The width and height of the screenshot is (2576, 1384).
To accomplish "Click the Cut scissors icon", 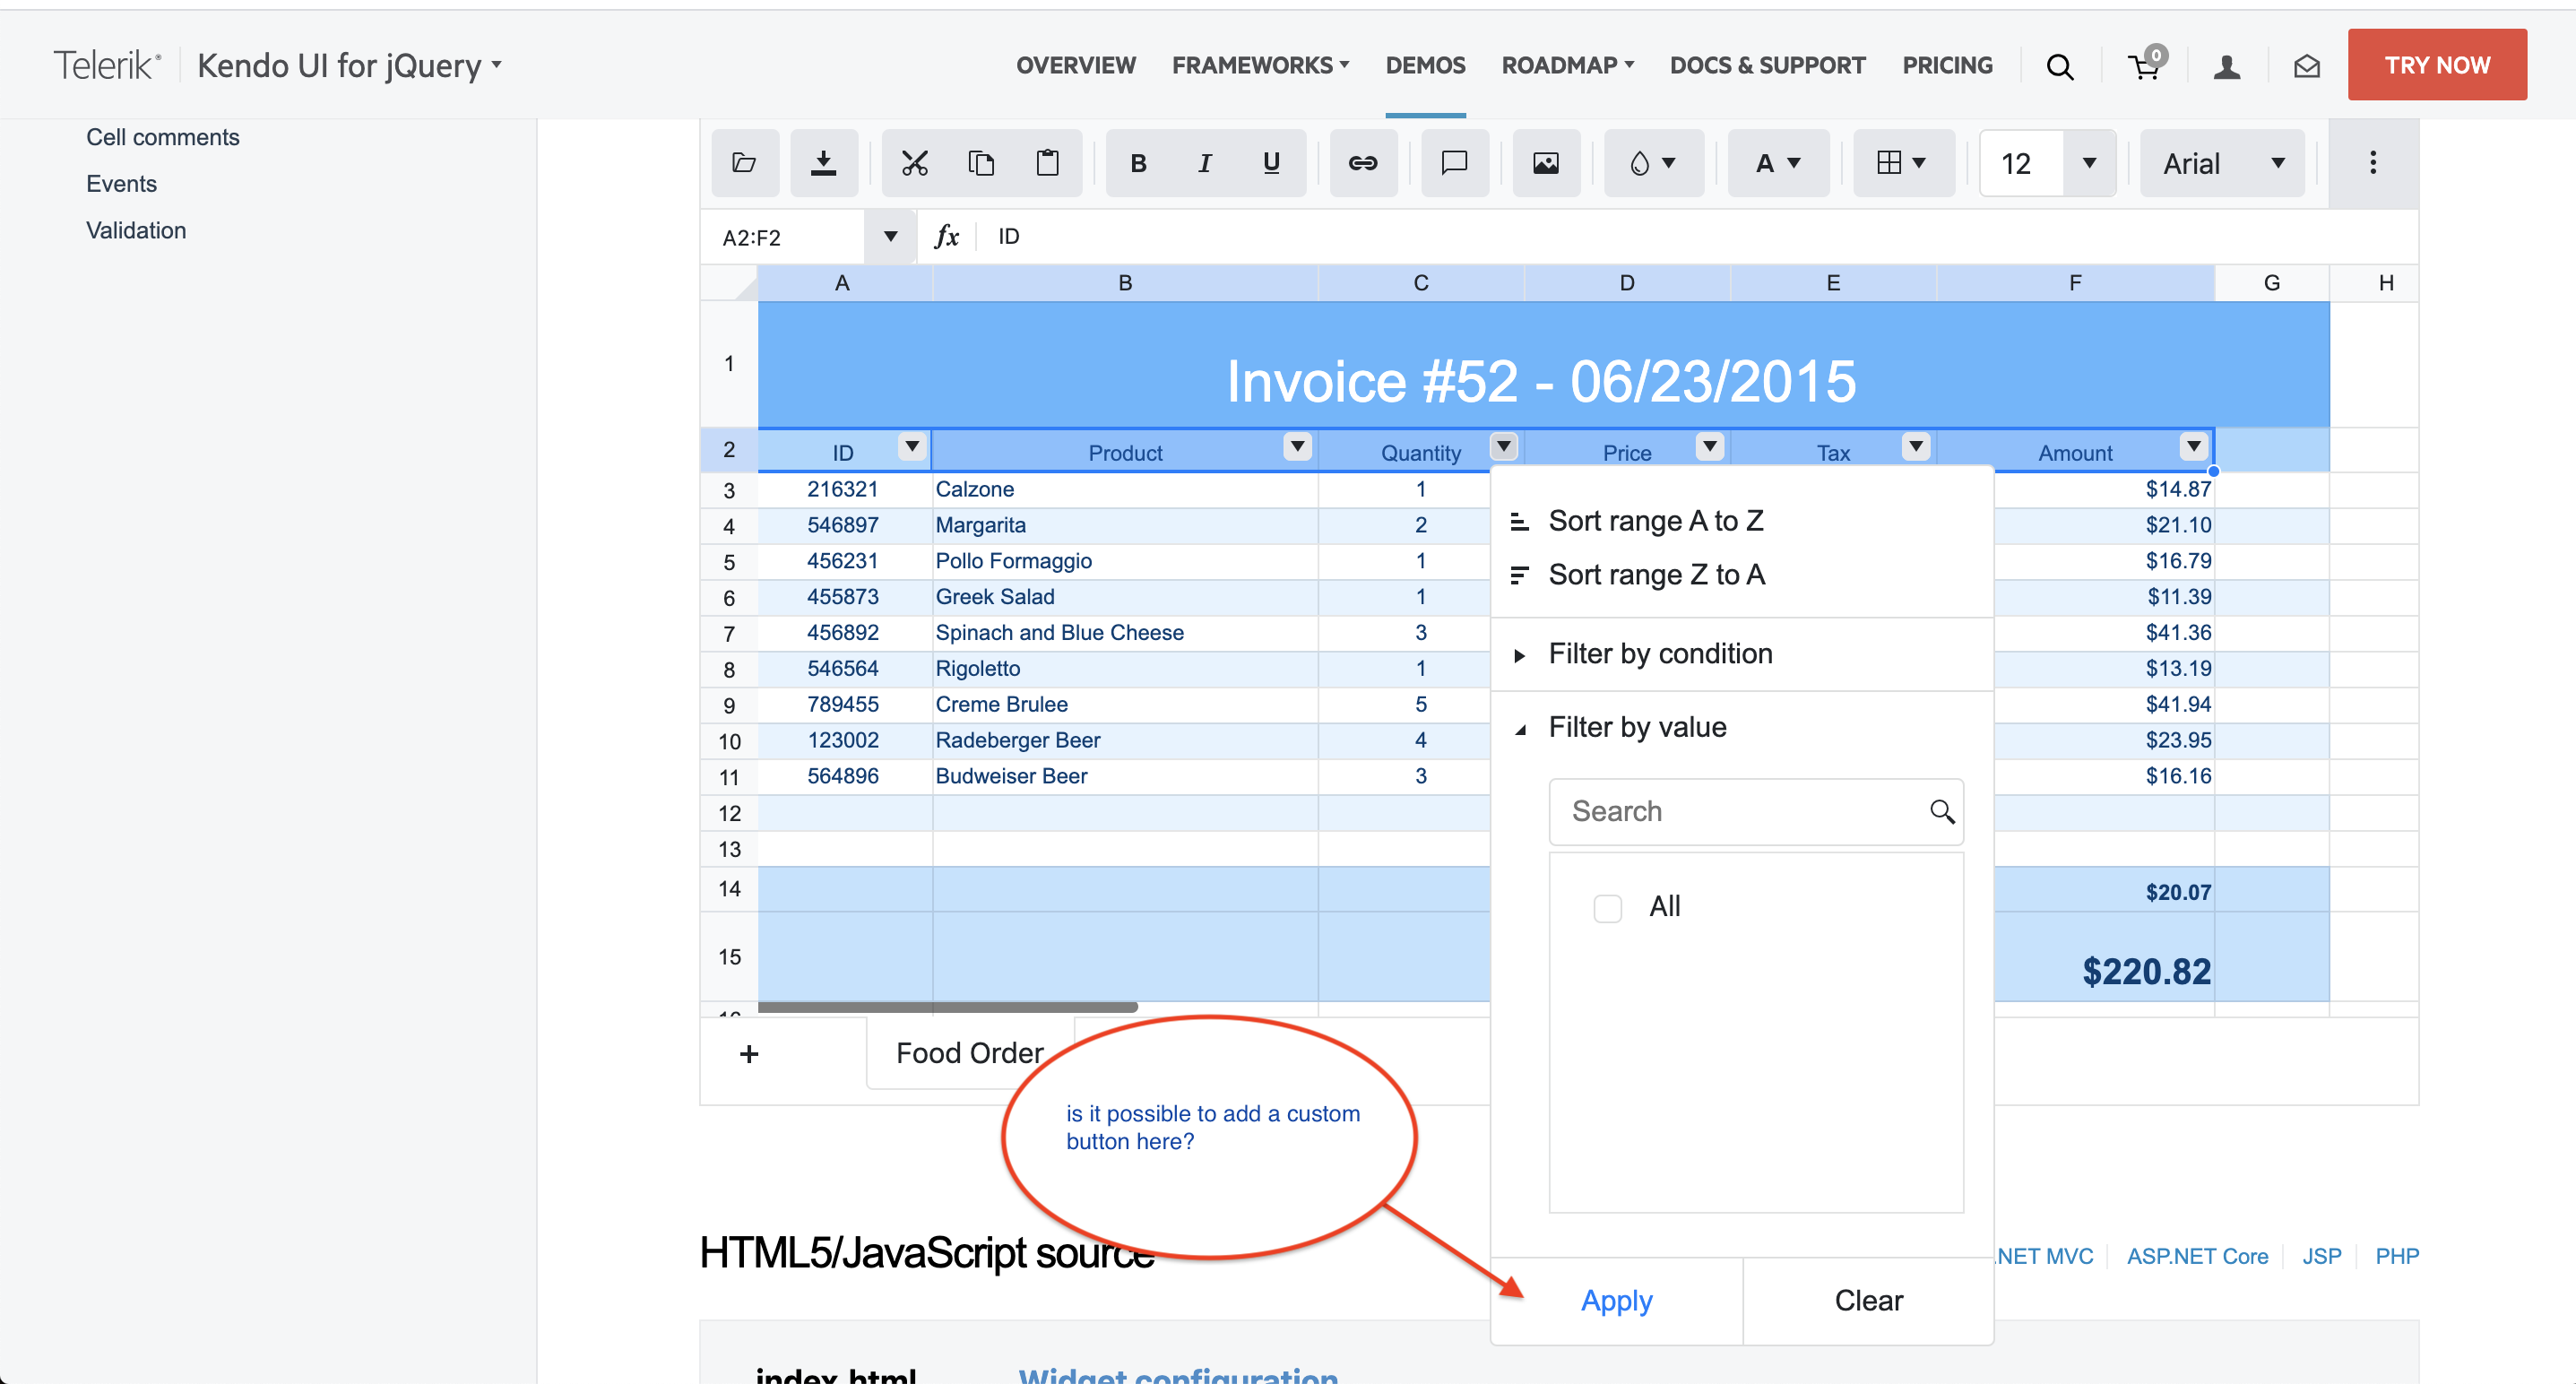I will coord(914,163).
